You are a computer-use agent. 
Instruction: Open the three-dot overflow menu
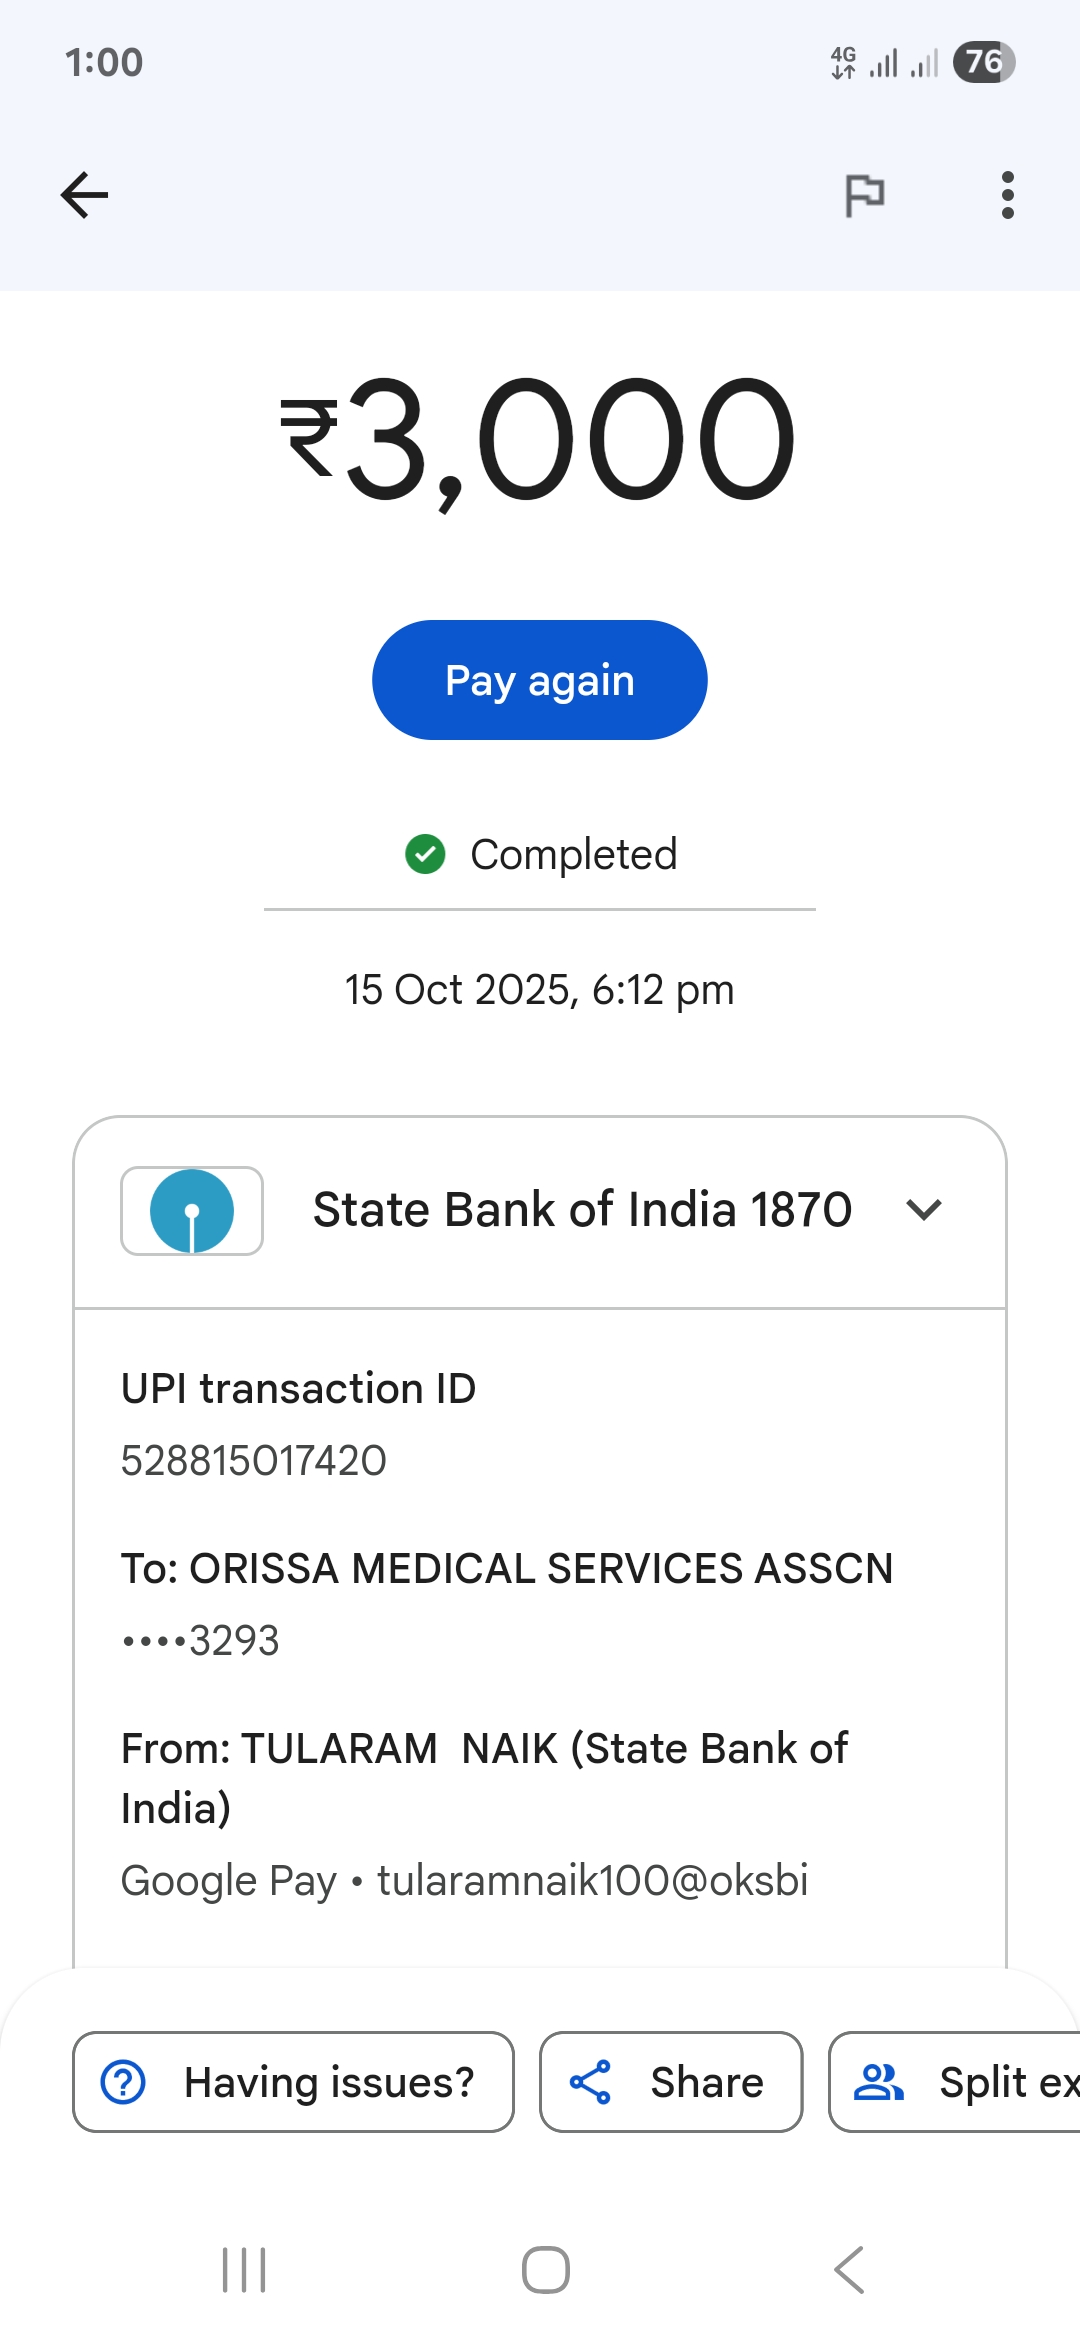(1007, 195)
